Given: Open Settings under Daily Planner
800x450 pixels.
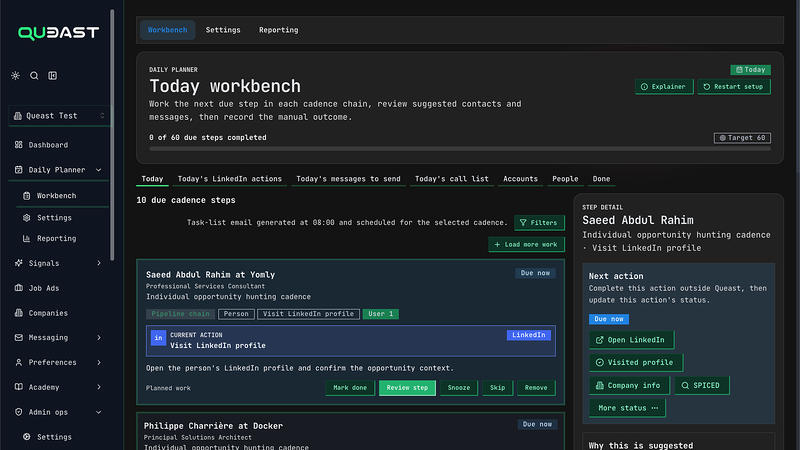Looking at the screenshot, I should point(54,218).
